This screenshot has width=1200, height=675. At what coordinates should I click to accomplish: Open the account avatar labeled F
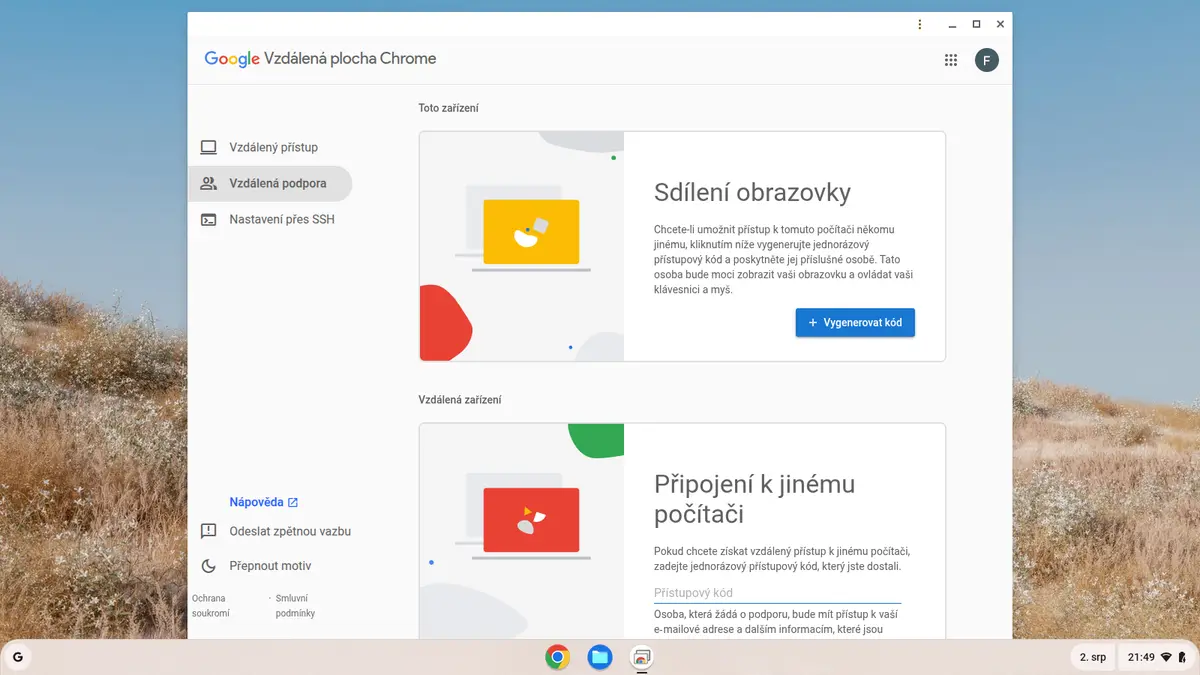(x=987, y=60)
